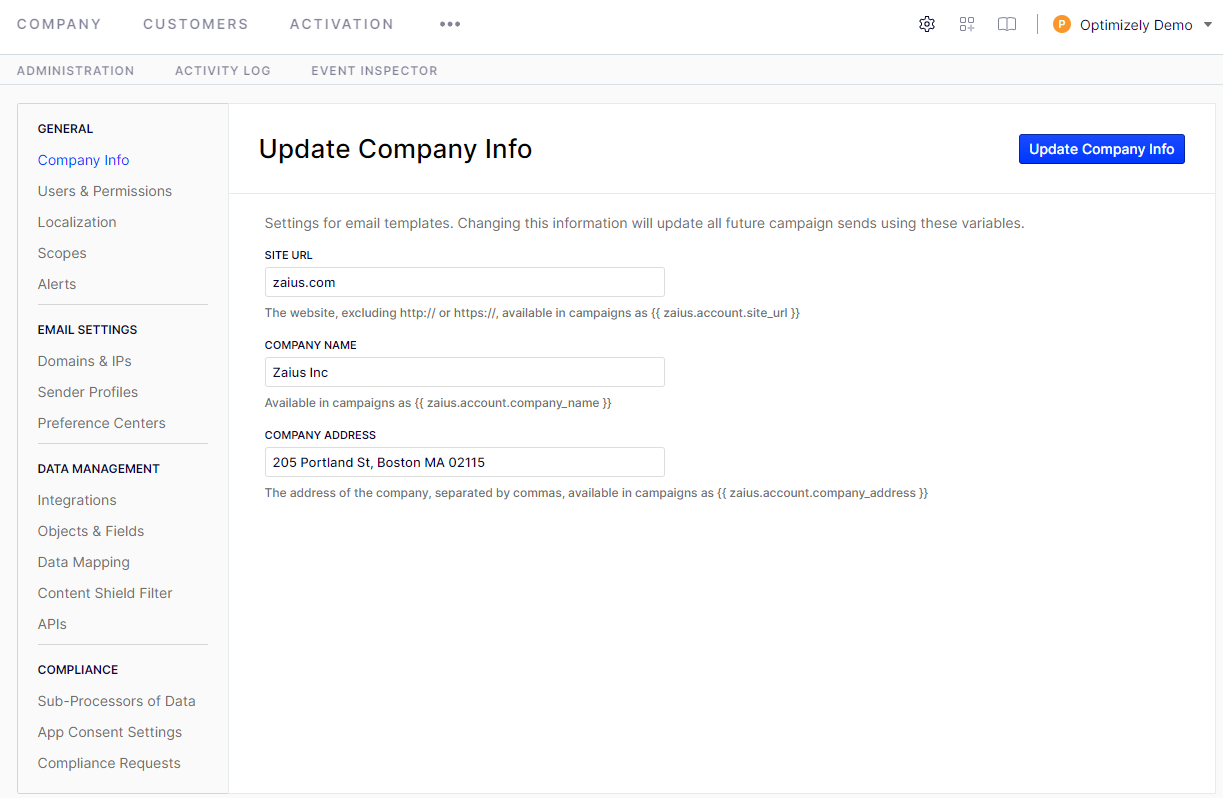Open Compliance Requests settings

108,762
